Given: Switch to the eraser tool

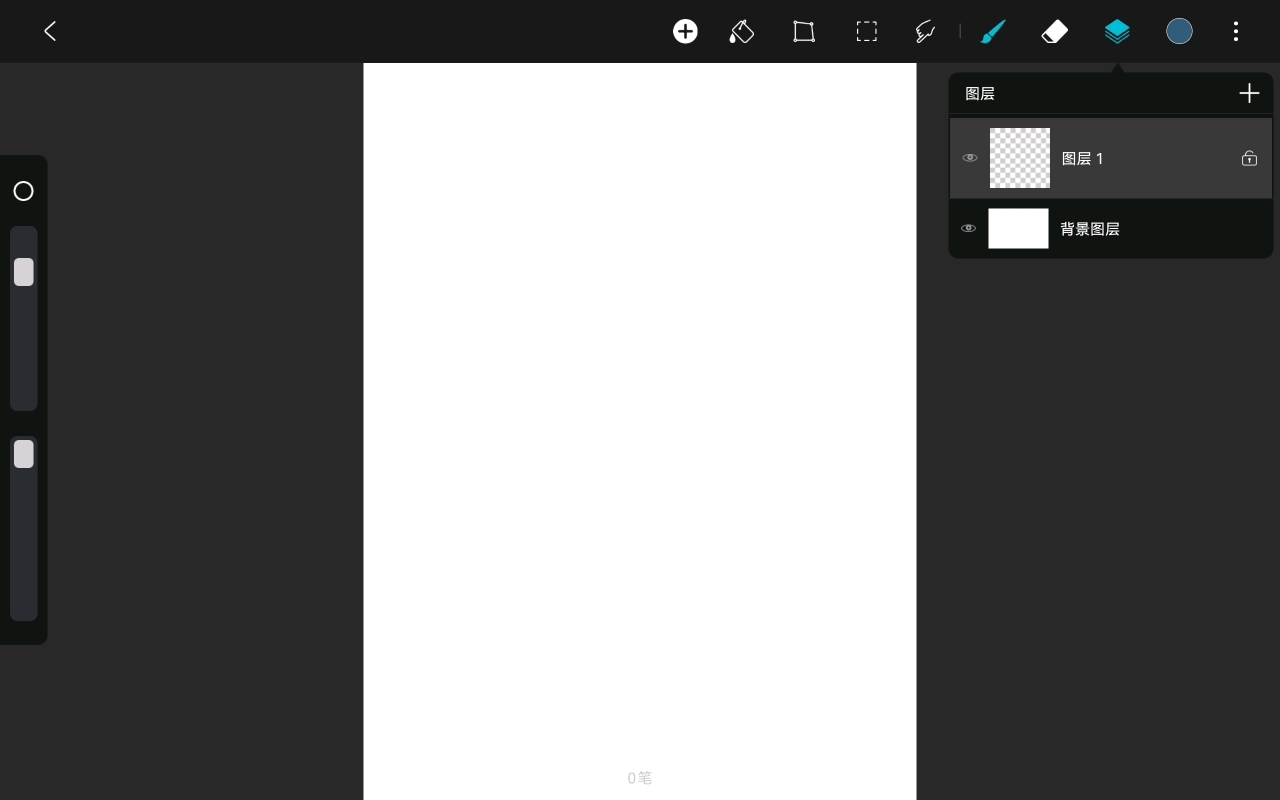Looking at the screenshot, I should [x=1054, y=32].
